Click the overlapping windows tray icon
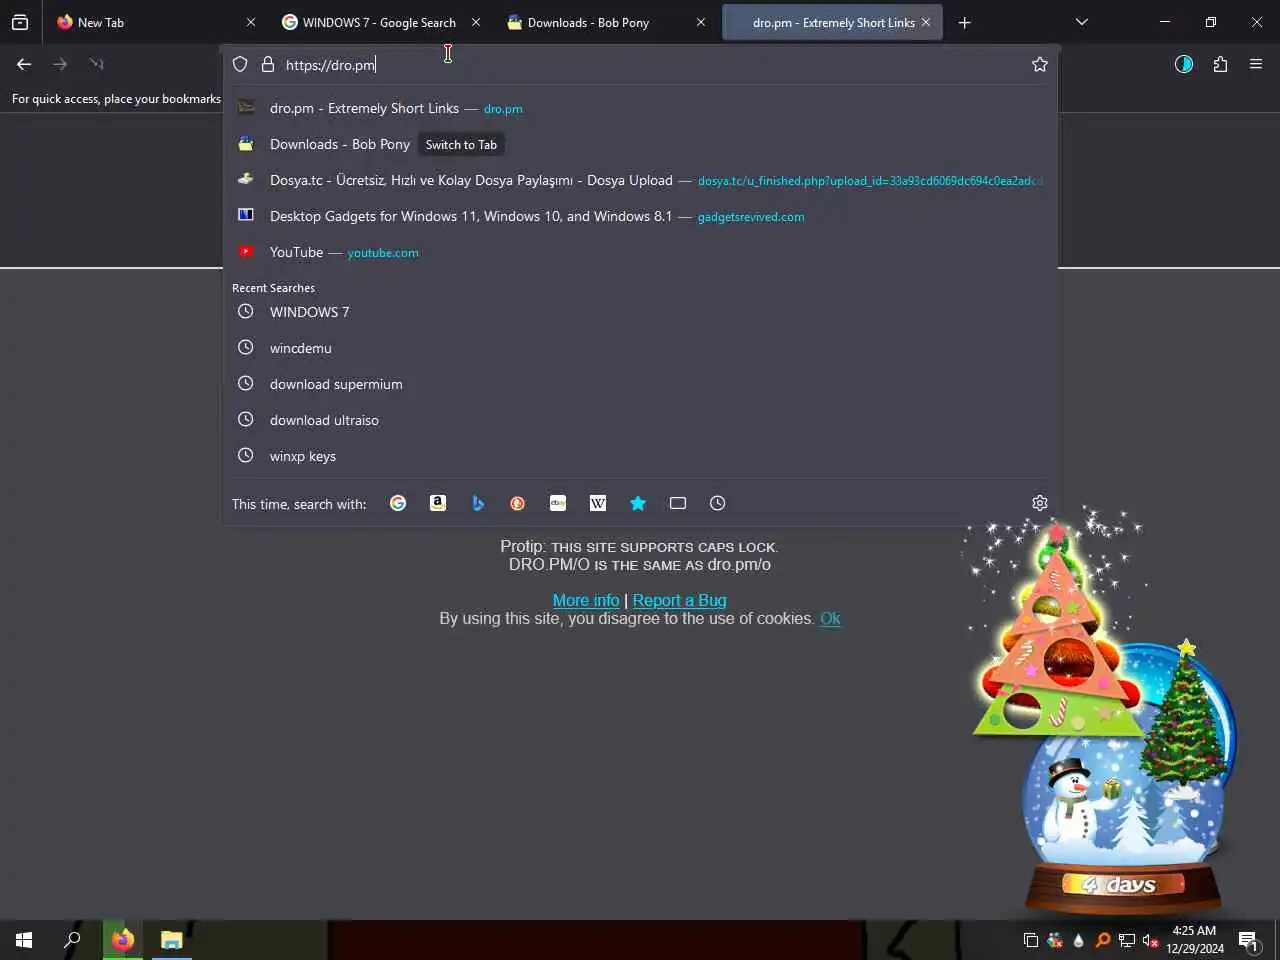This screenshot has height=960, width=1280. [x=1031, y=940]
